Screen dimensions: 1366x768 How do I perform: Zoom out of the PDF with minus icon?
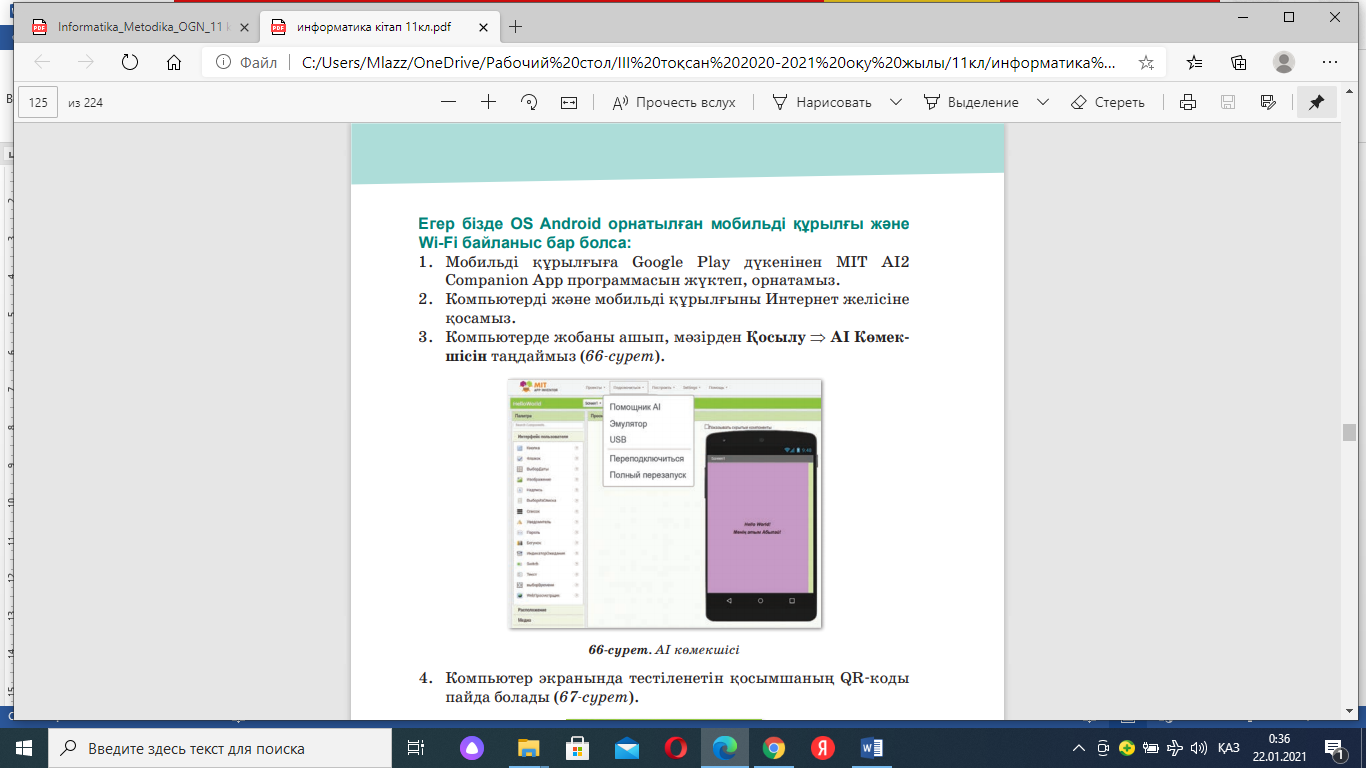448,102
